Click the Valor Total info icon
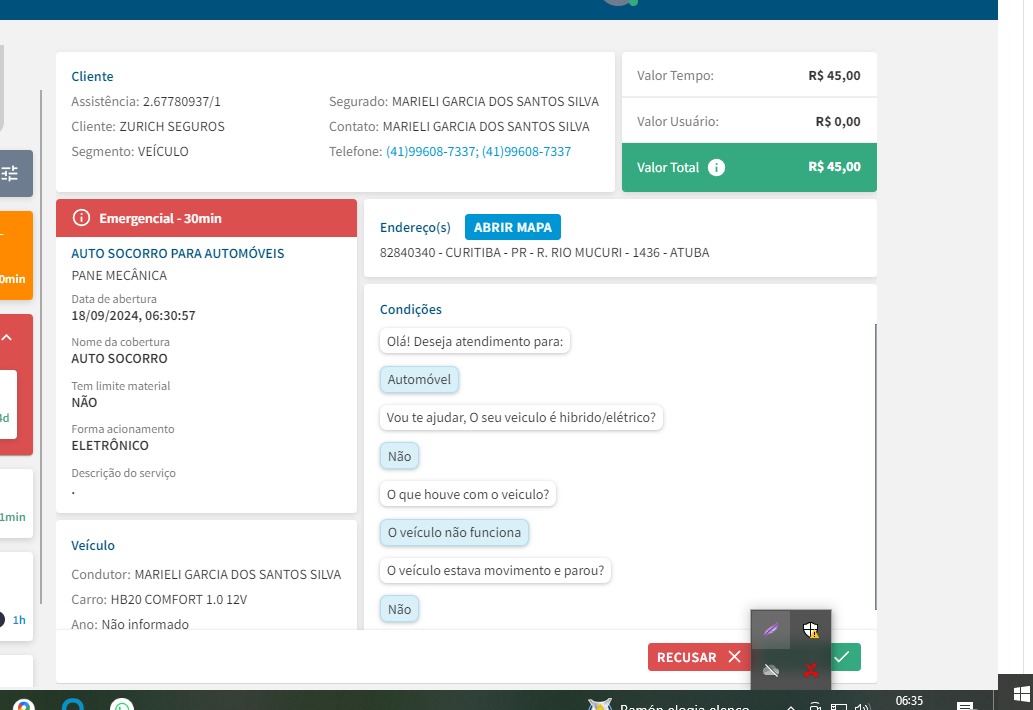 [716, 167]
